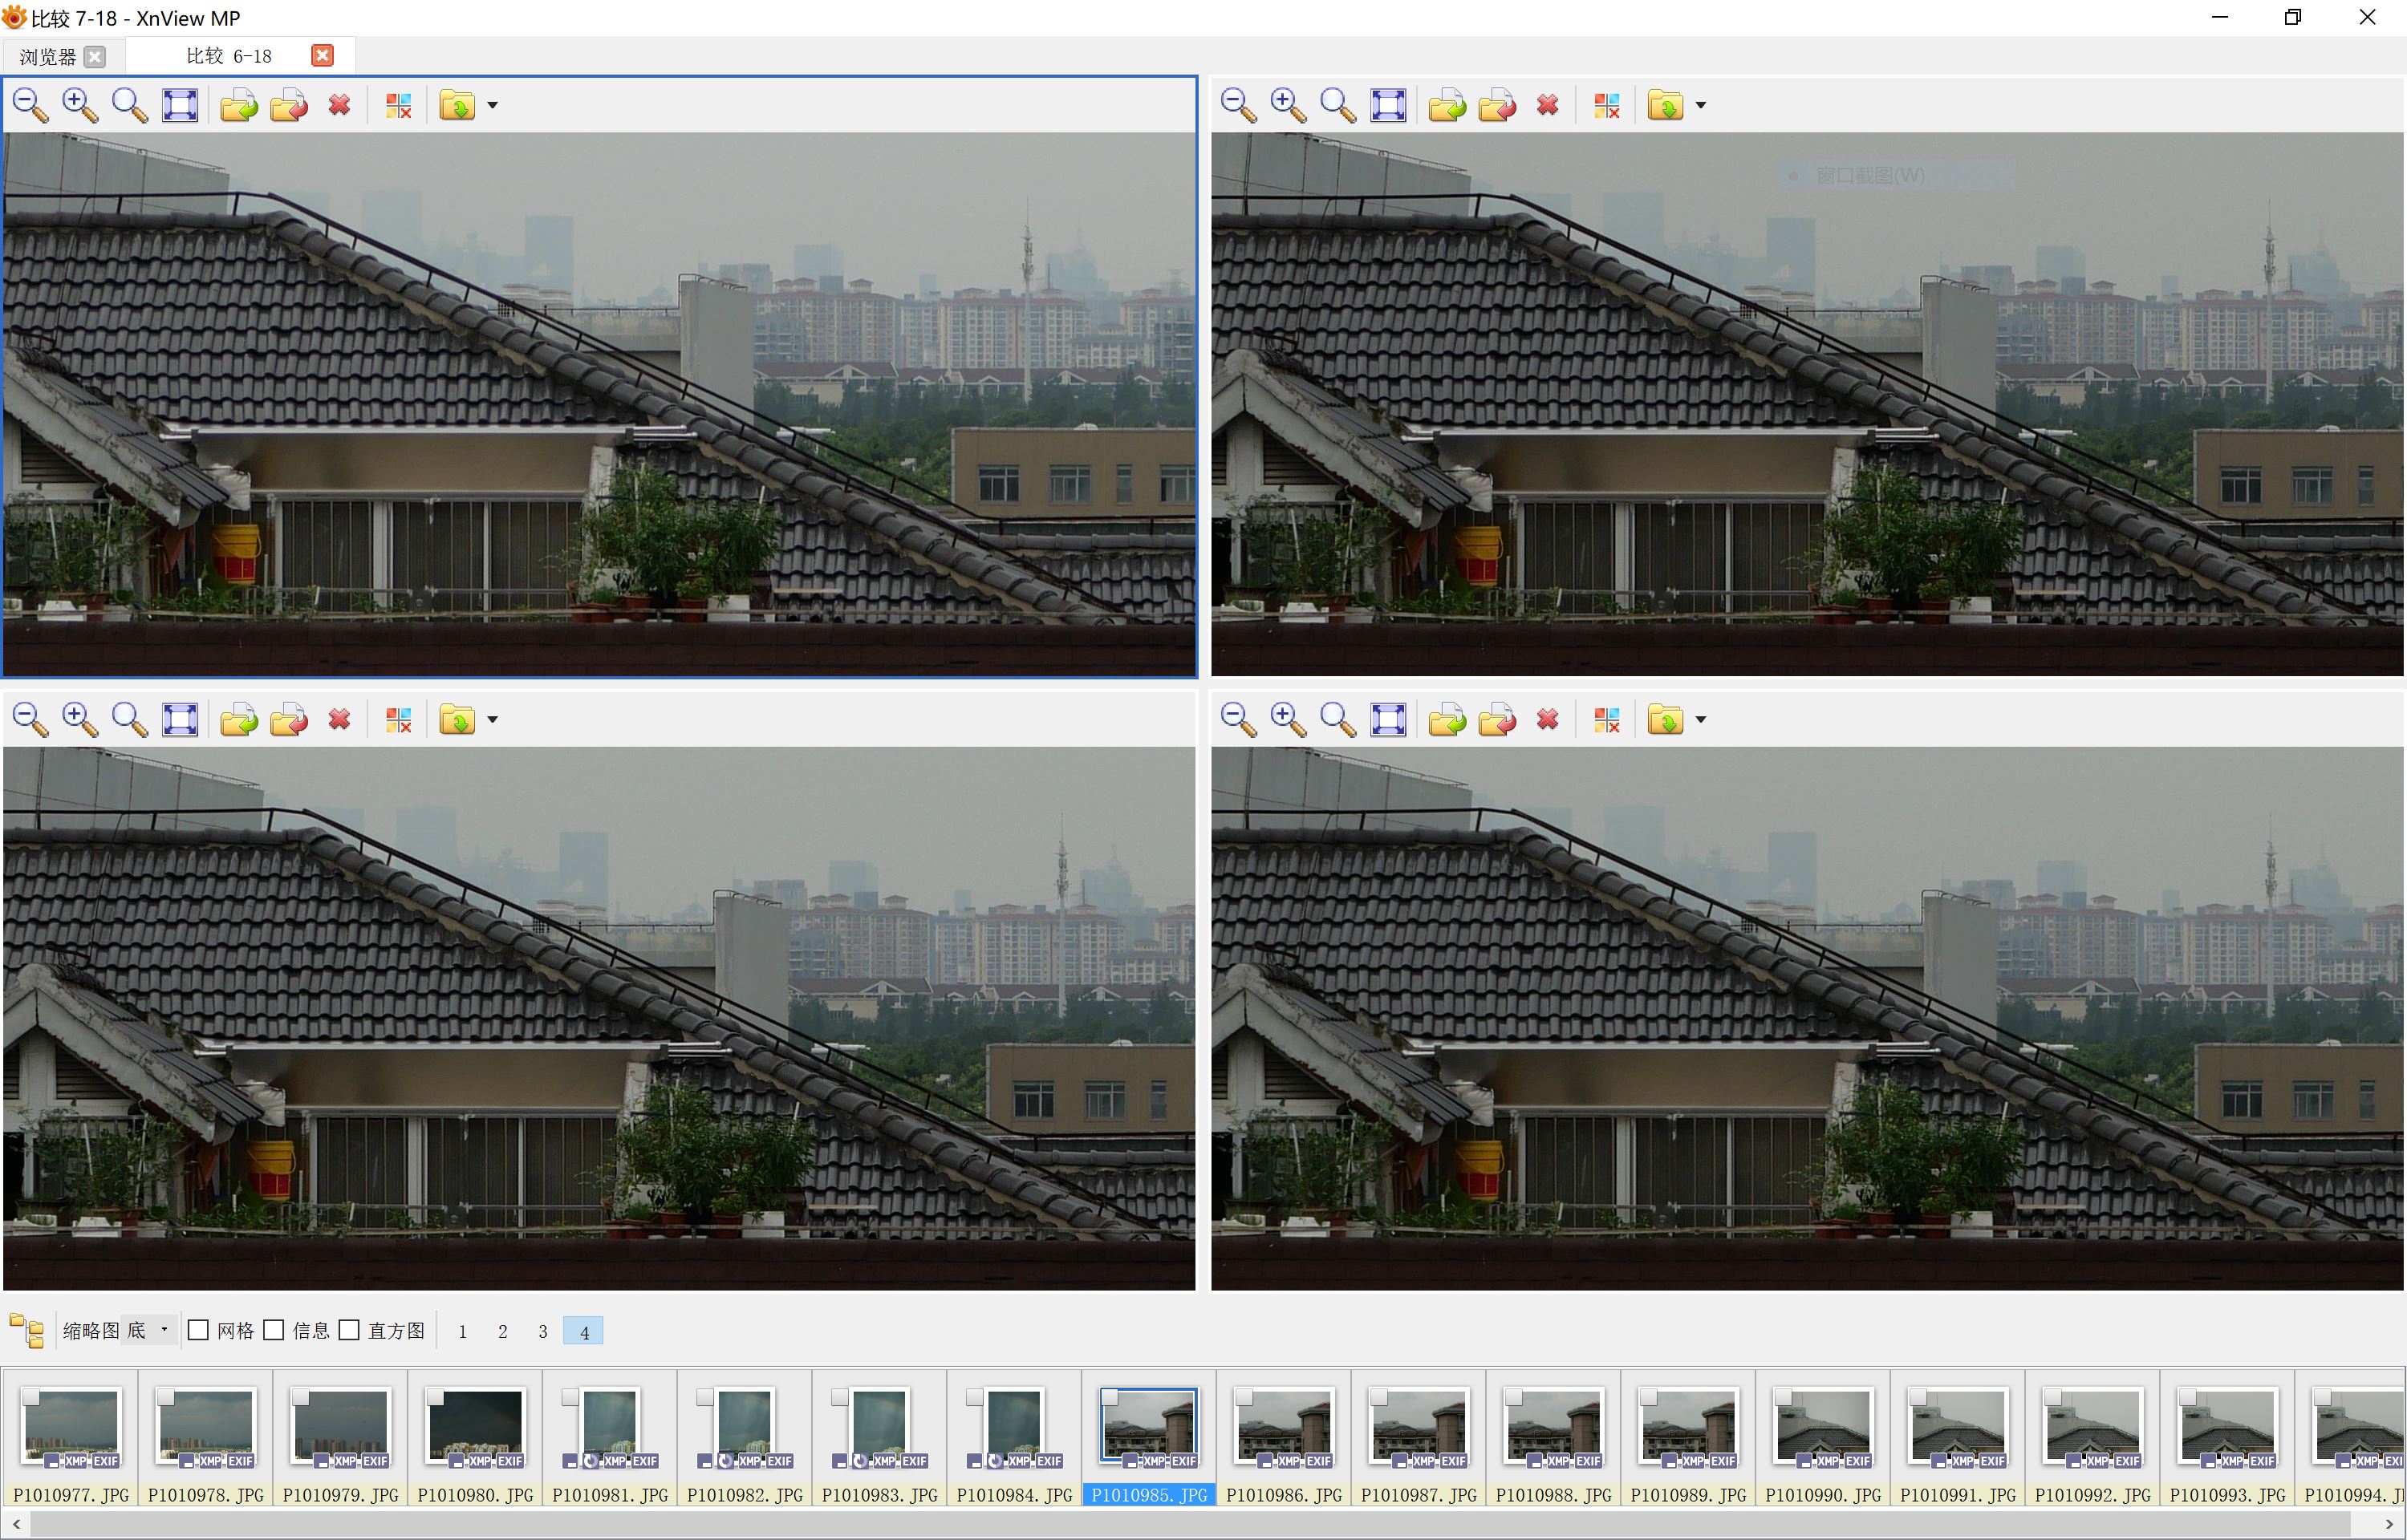Viewport: 2407px width, 1540px height.
Task: Click copy-to-folder green arrow icon in bottom-right pane
Action: click(x=1446, y=719)
